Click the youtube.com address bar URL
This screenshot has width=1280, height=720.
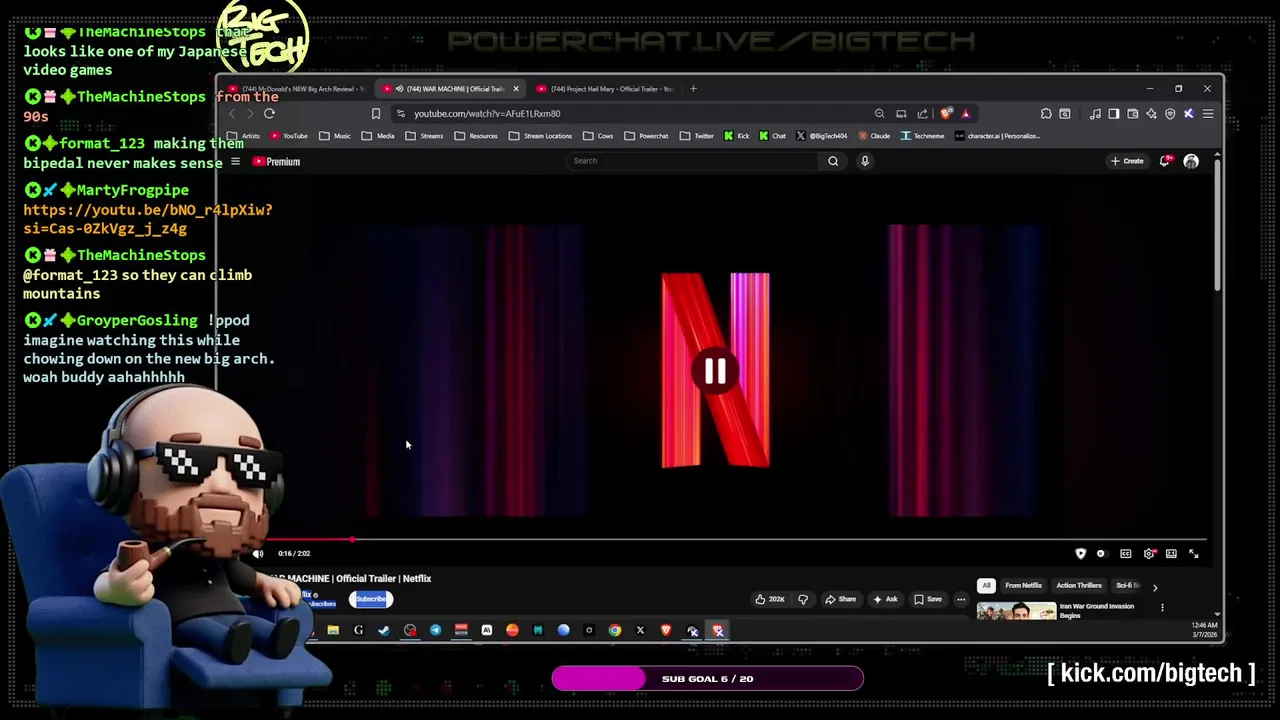tap(487, 114)
